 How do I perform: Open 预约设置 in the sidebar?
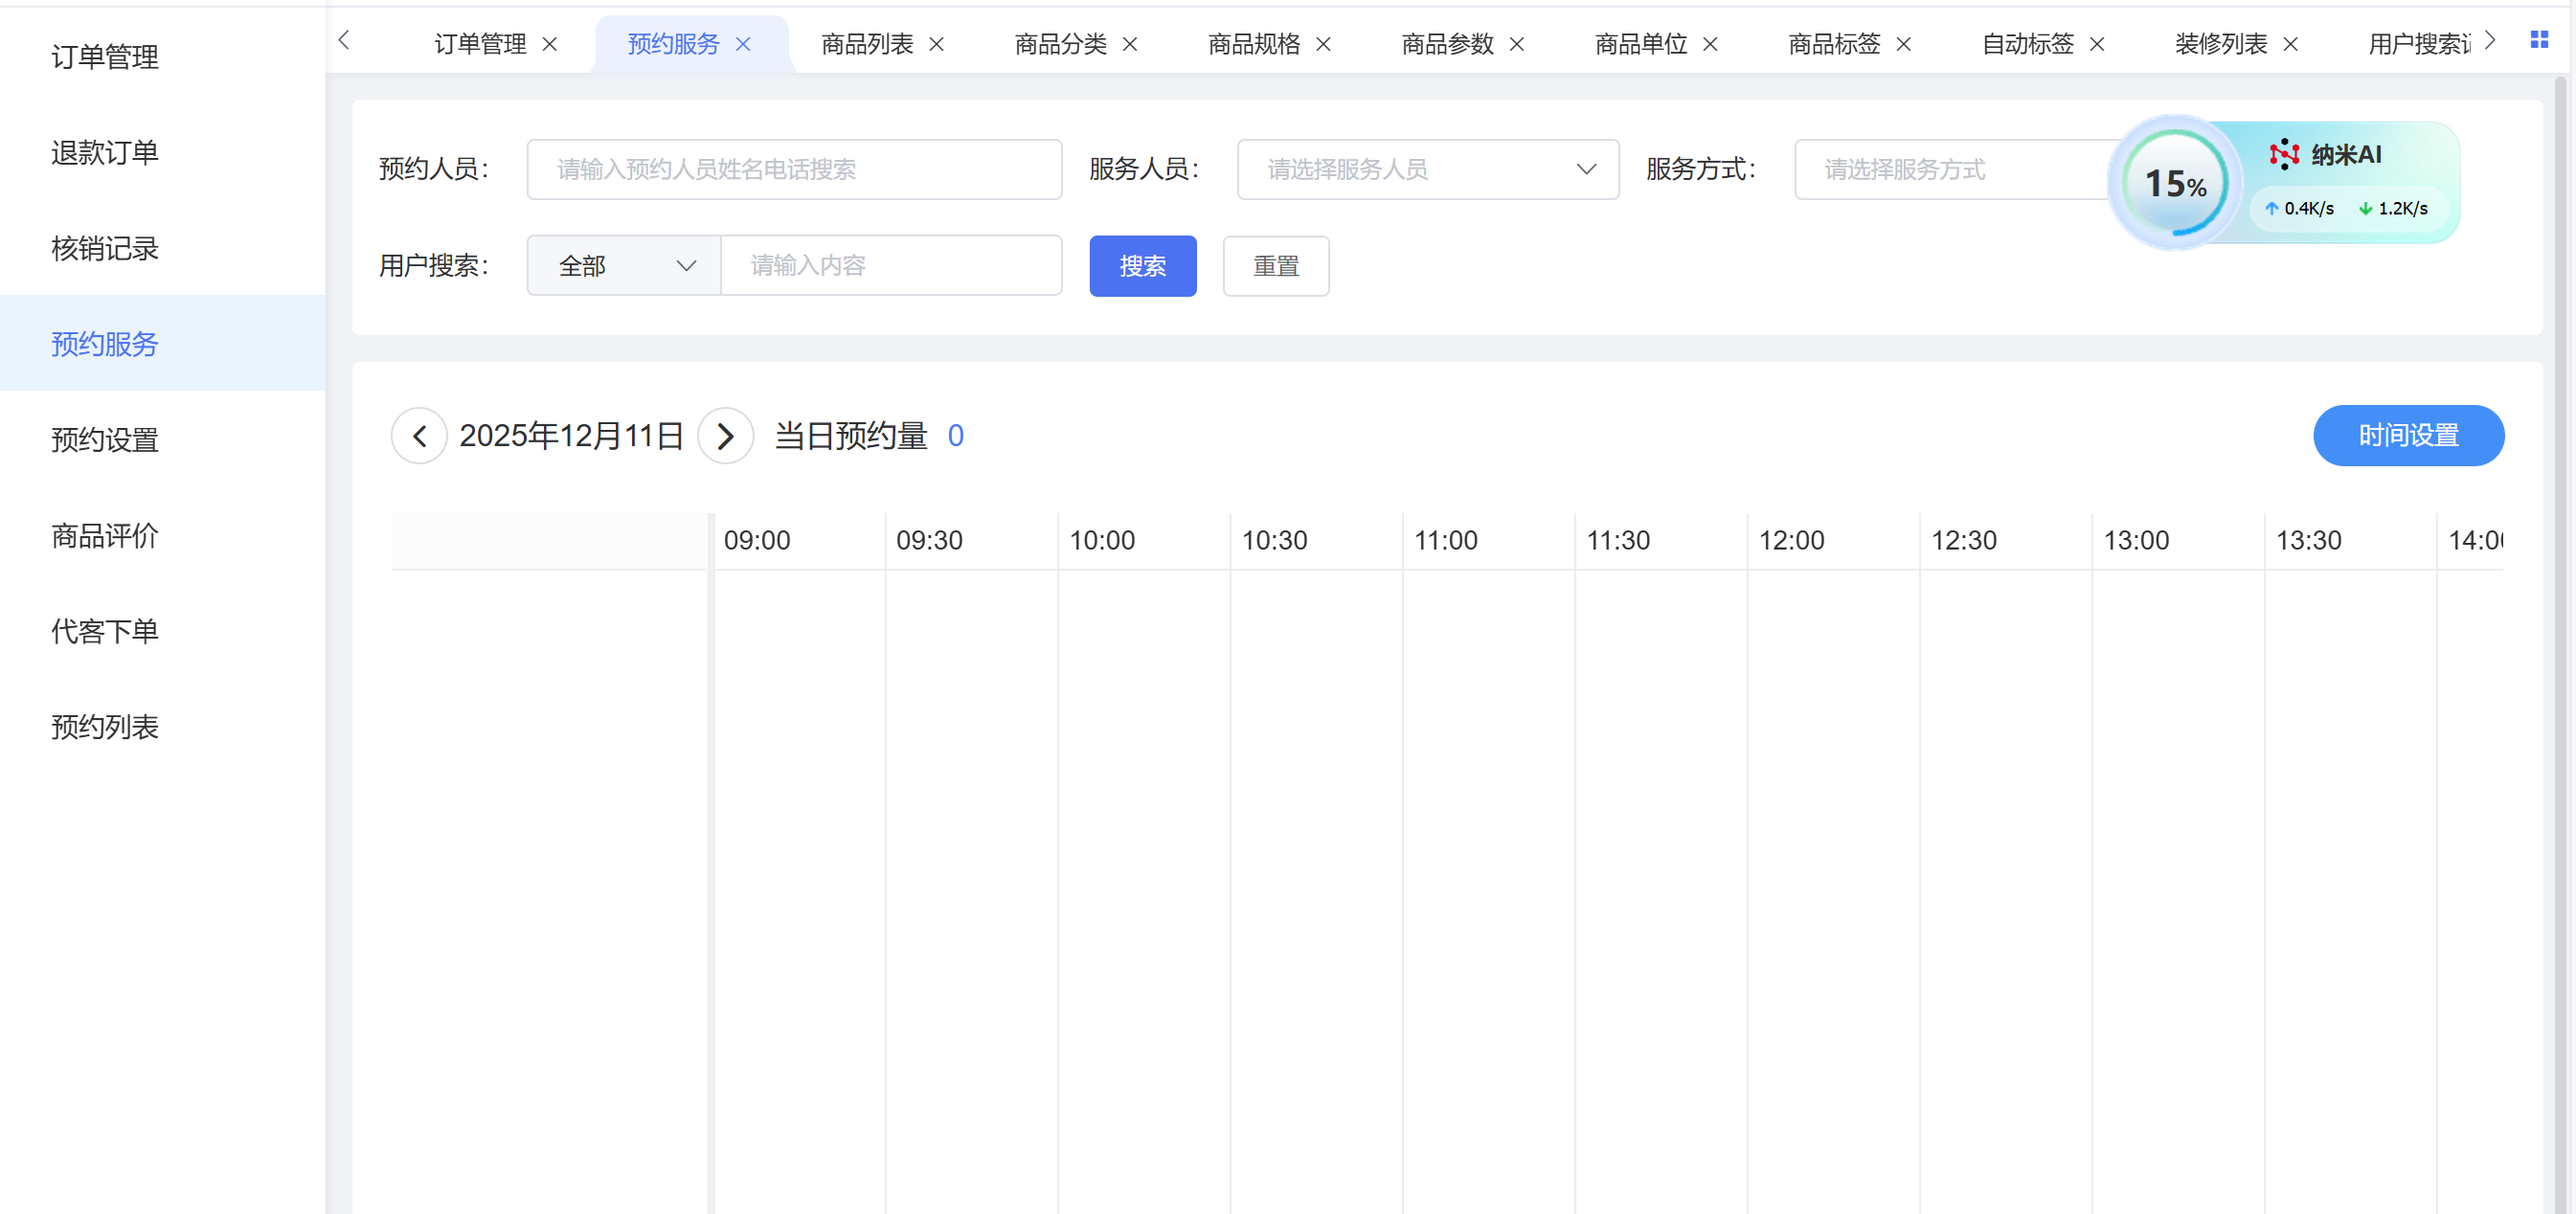pyautogui.click(x=105, y=440)
